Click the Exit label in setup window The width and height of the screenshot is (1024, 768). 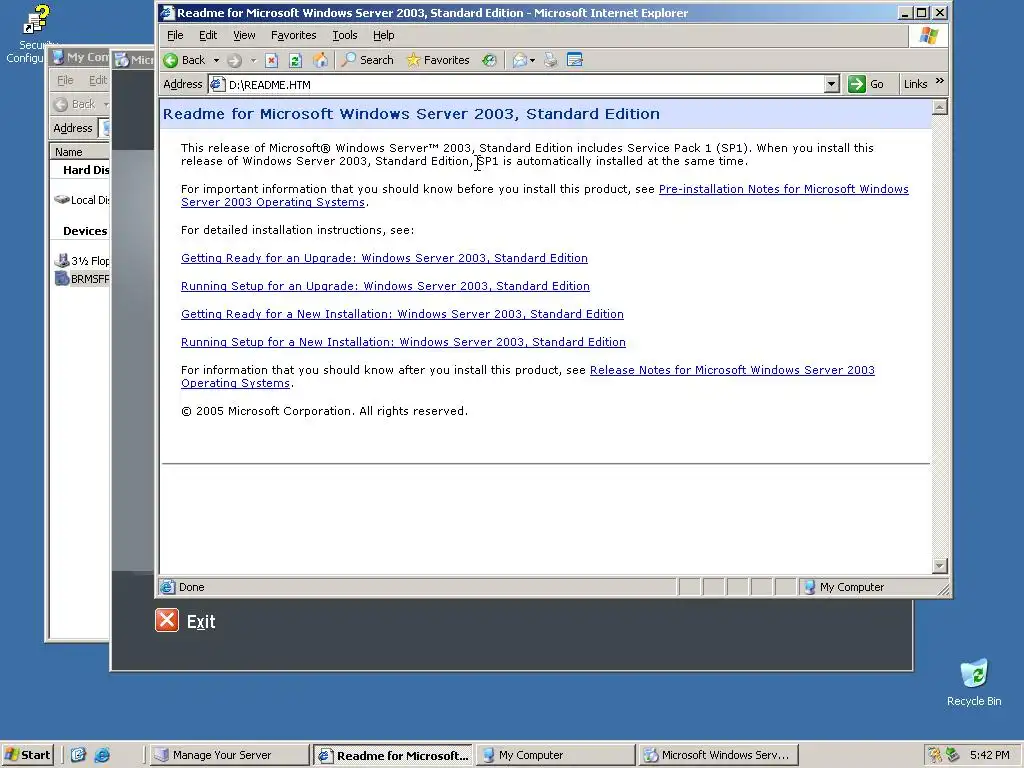click(201, 622)
